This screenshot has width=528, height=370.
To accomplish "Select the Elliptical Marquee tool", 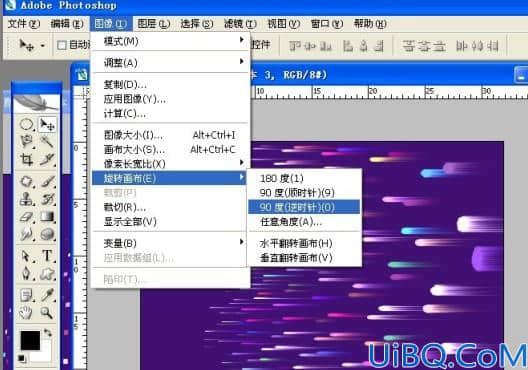I will pos(26,125).
